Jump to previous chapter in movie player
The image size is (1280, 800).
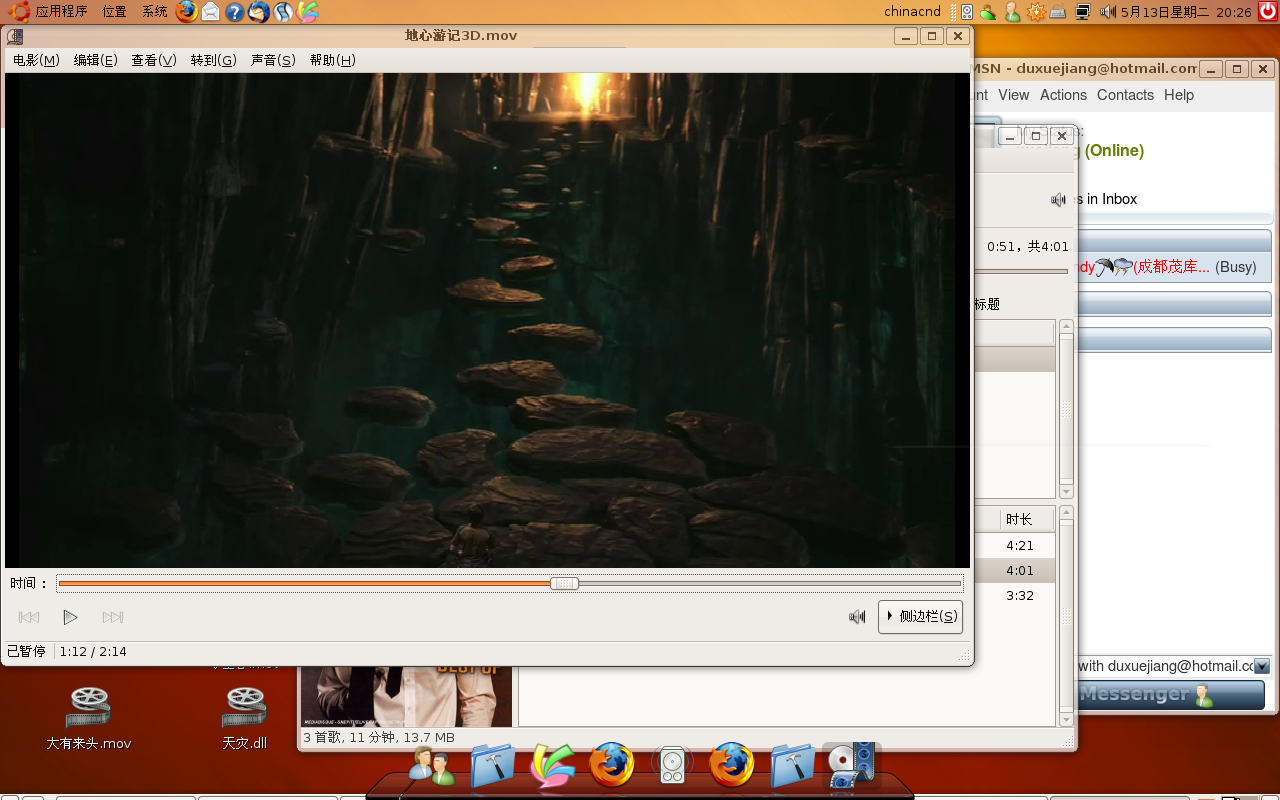point(29,617)
